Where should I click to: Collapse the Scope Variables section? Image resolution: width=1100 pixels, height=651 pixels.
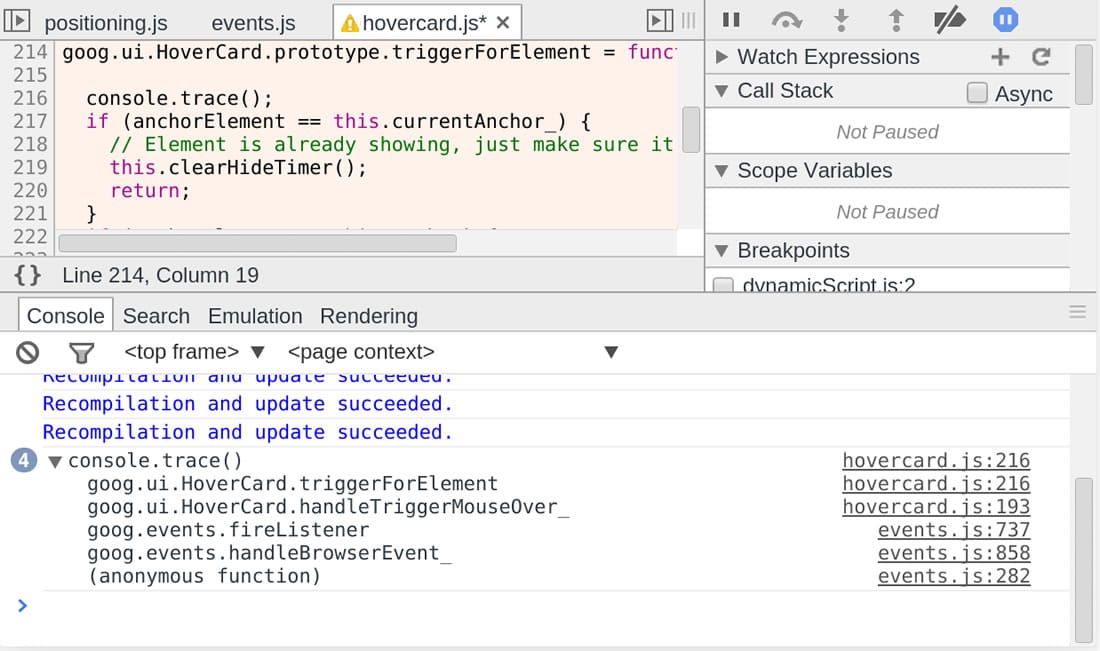[x=722, y=171]
